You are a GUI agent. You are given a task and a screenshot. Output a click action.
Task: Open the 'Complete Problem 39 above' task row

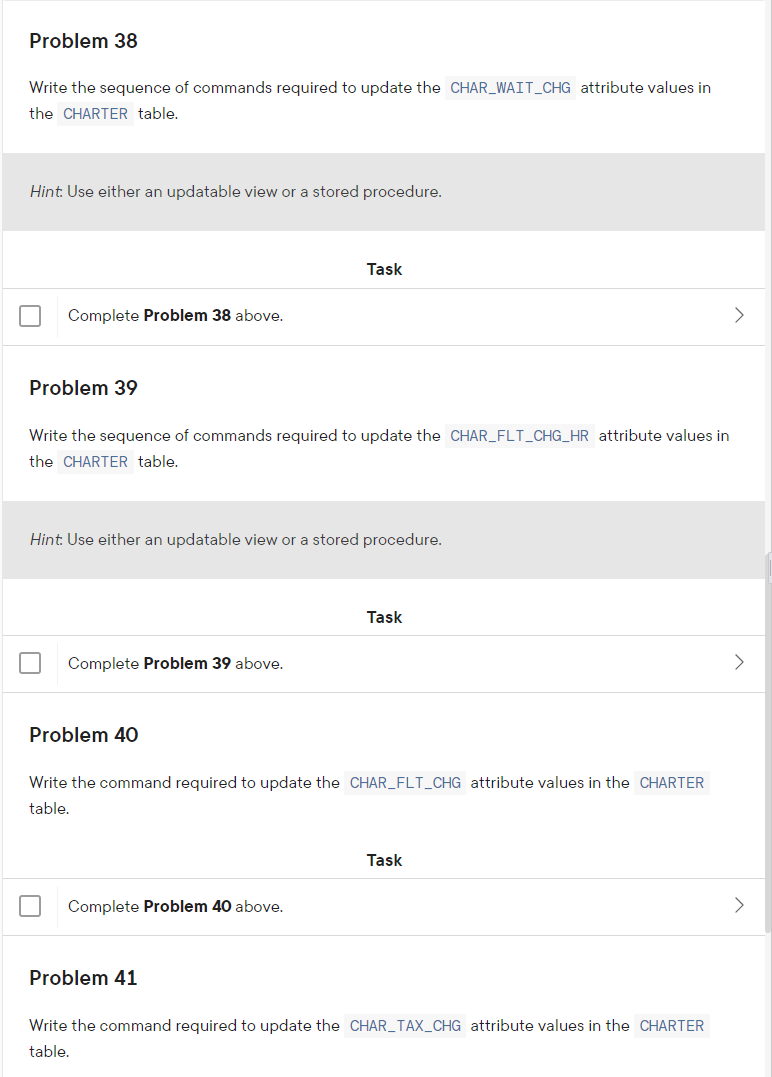pyautogui.click(x=383, y=664)
